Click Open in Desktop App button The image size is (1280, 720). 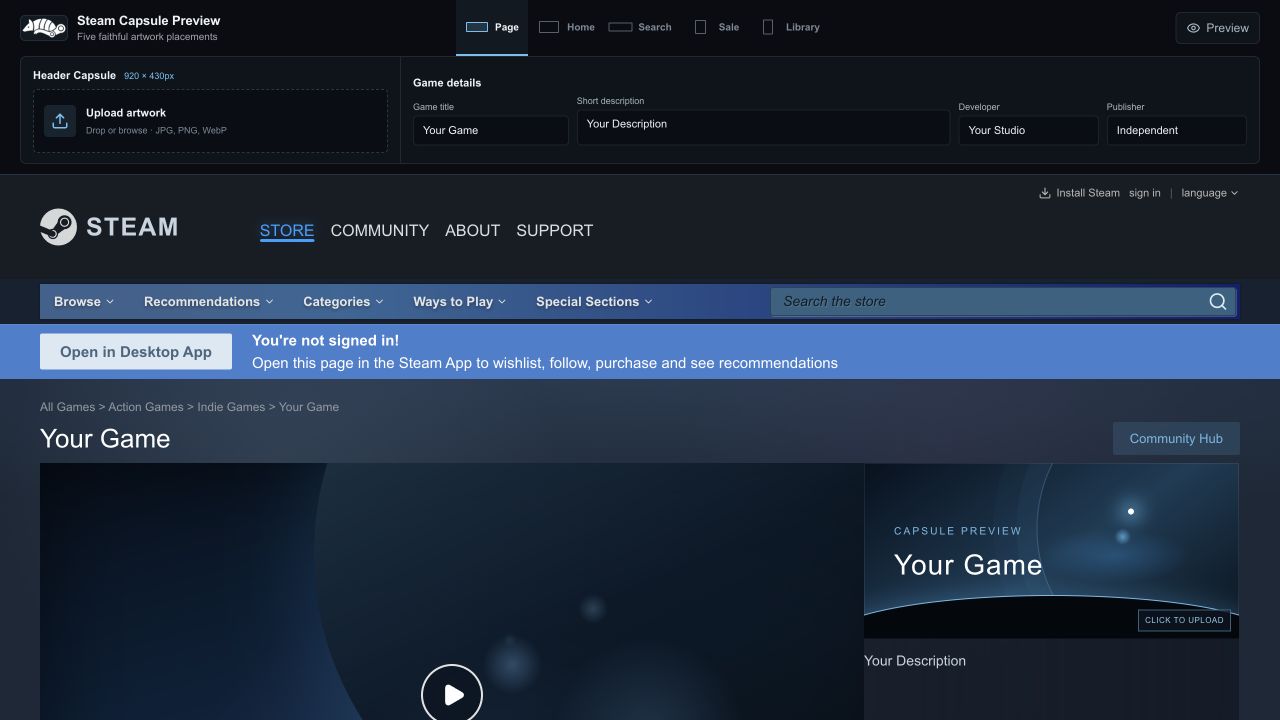coord(136,352)
